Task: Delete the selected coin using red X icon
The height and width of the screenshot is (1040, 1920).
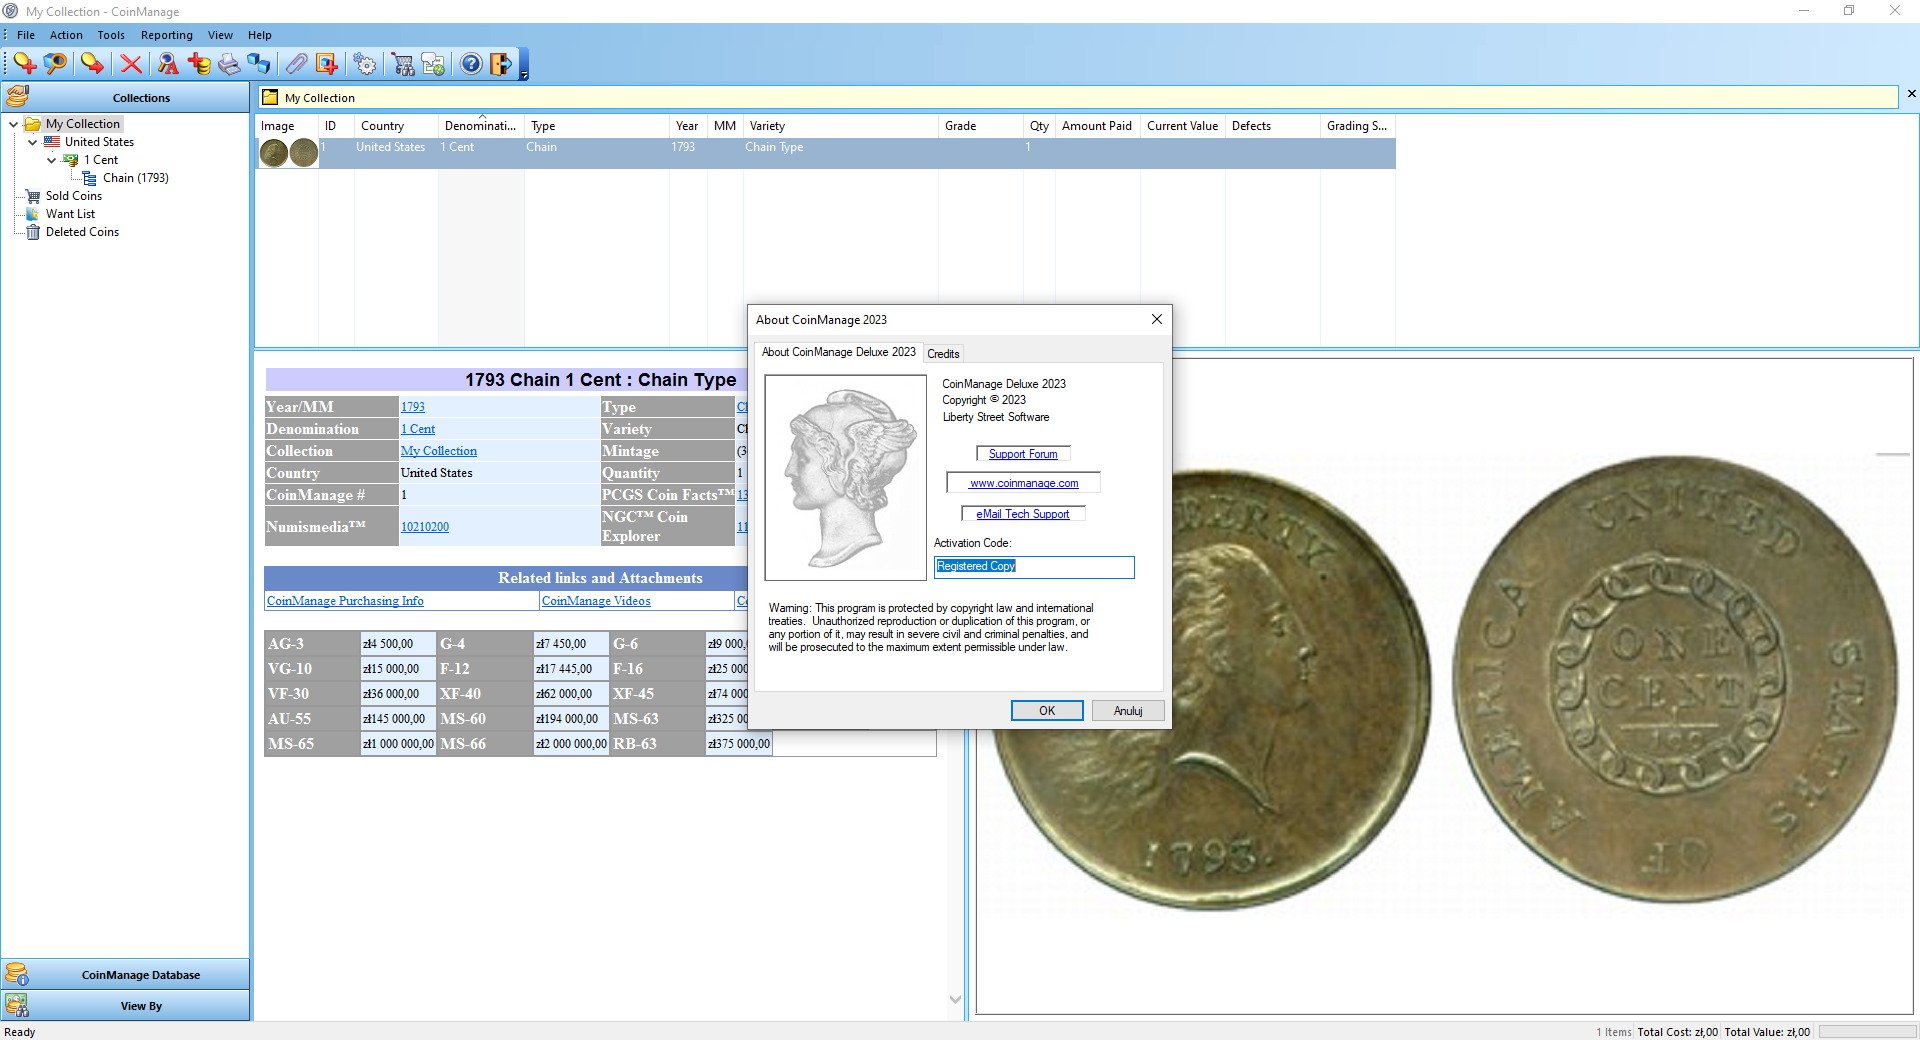Action: click(131, 64)
